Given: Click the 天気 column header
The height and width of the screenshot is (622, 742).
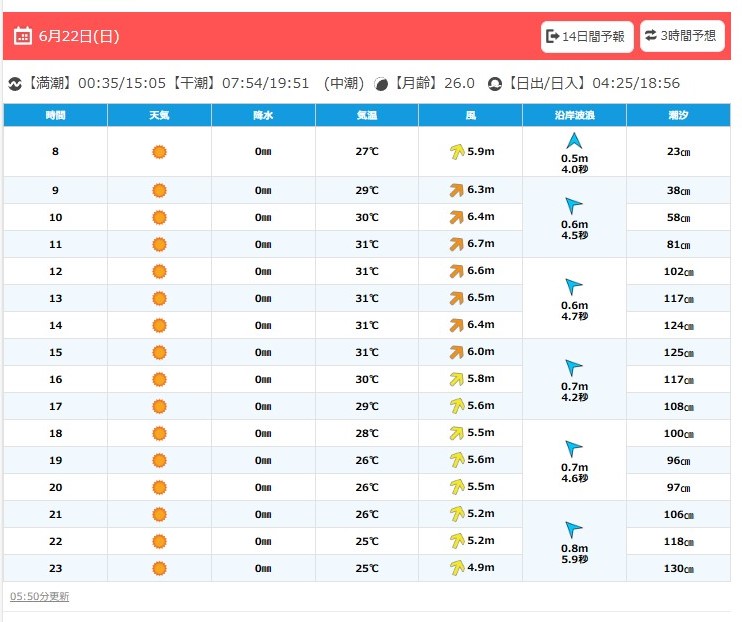Looking at the screenshot, I should click(x=159, y=115).
